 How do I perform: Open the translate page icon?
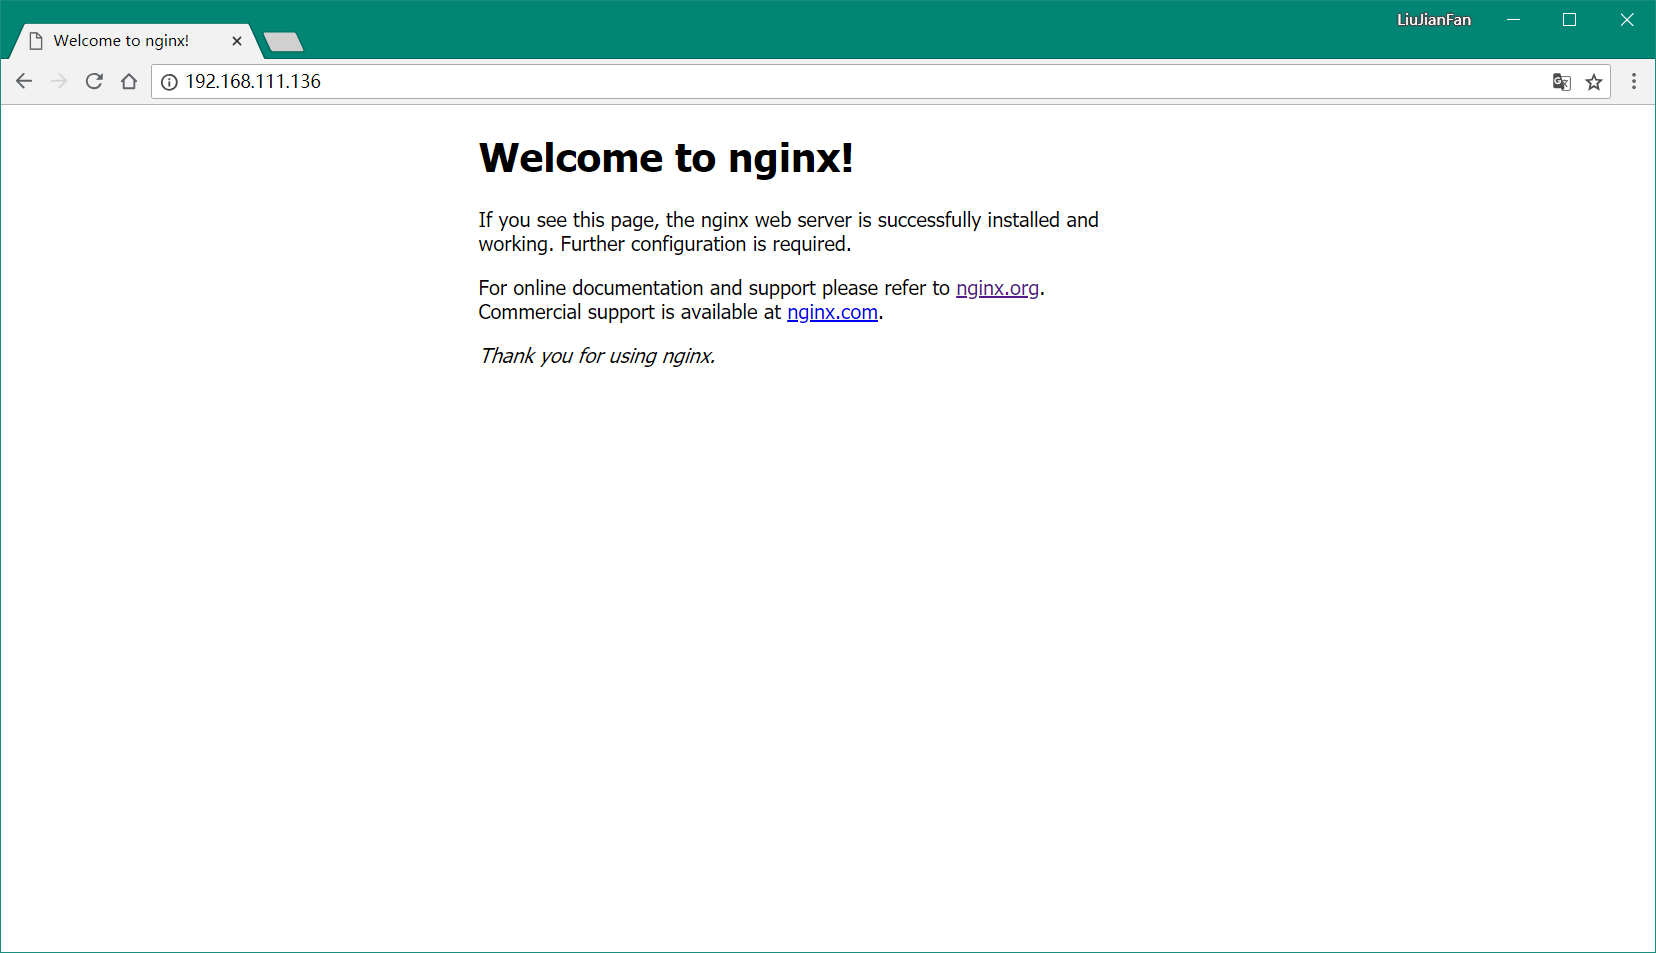pos(1561,82)
